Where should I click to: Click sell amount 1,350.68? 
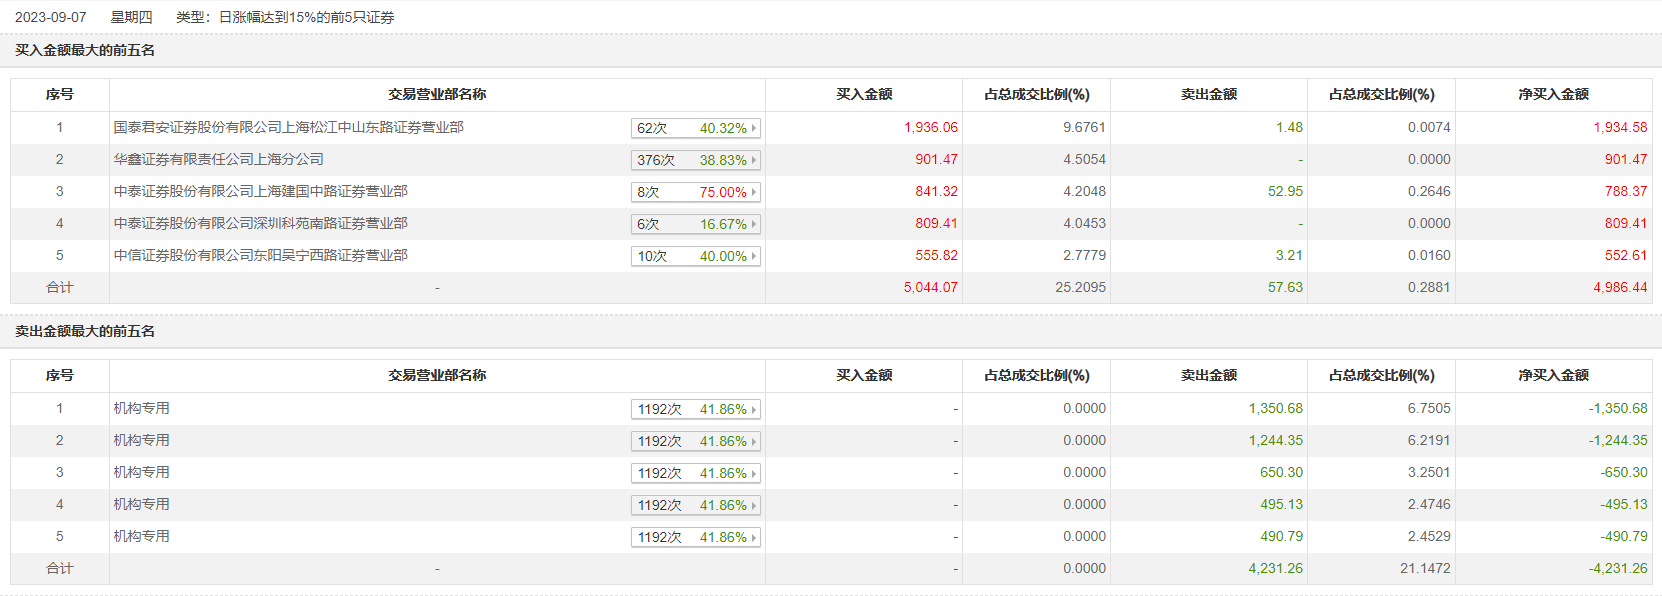tap(1276, 408)
